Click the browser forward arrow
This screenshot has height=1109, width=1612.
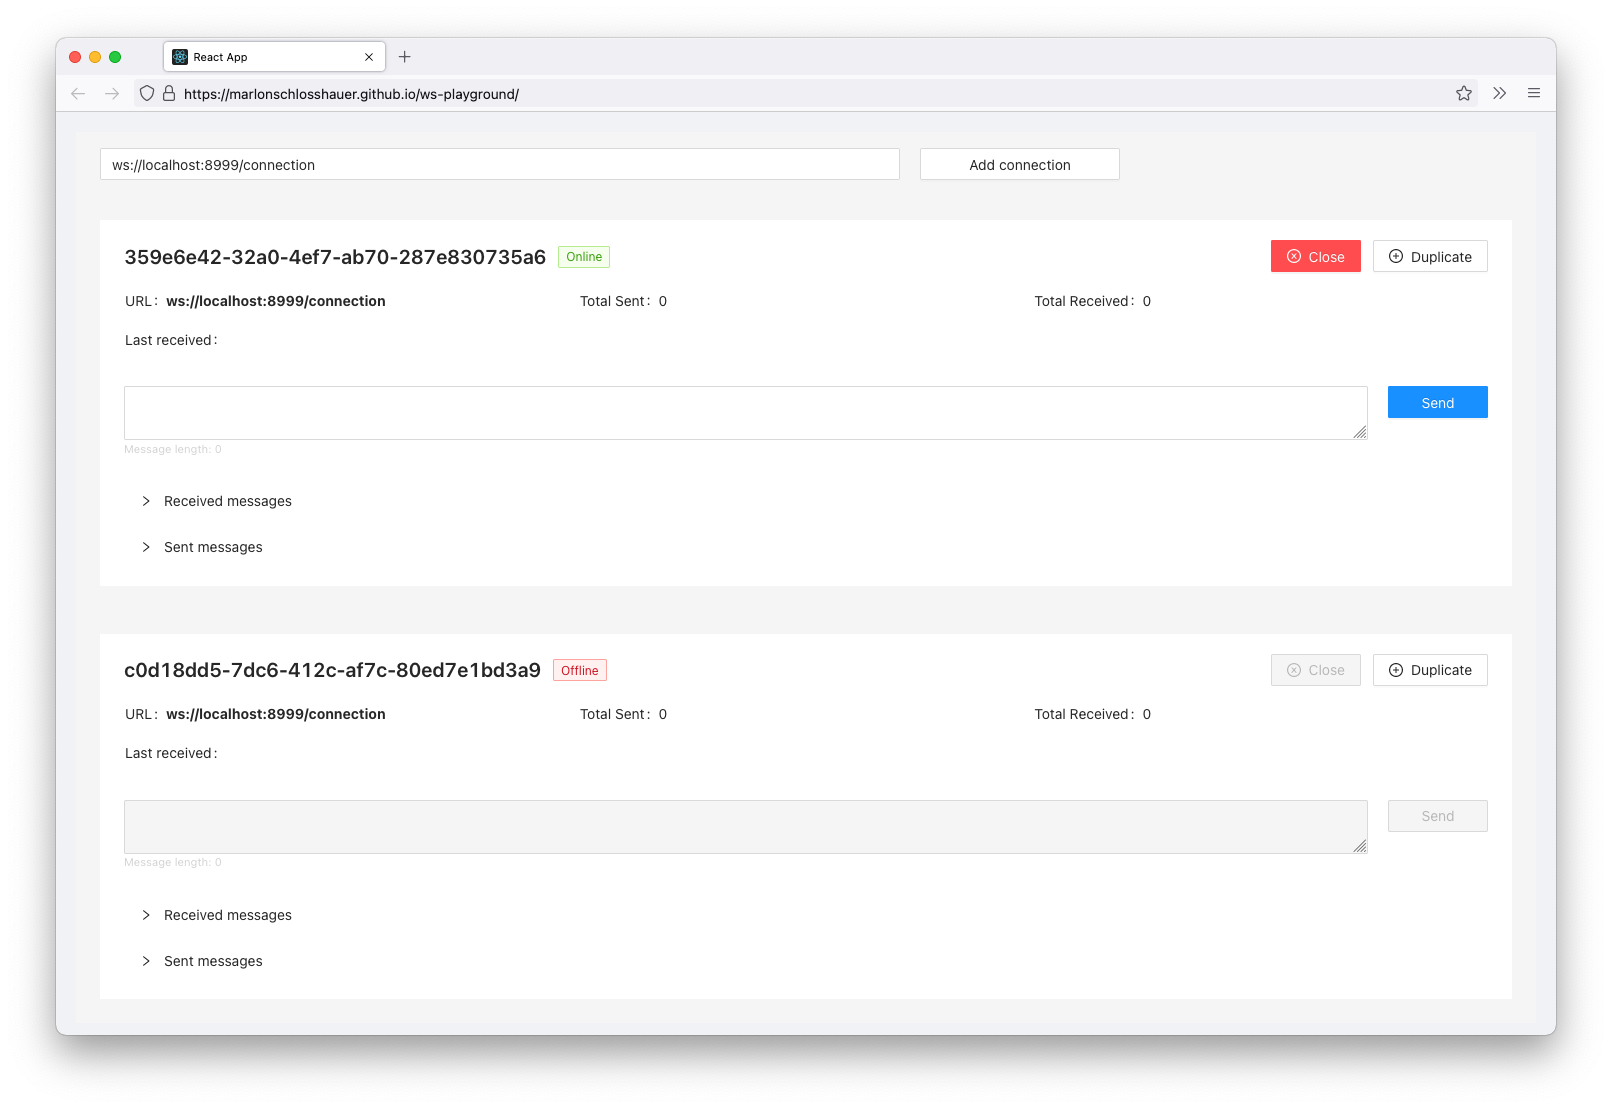click(x=112, y=93)
